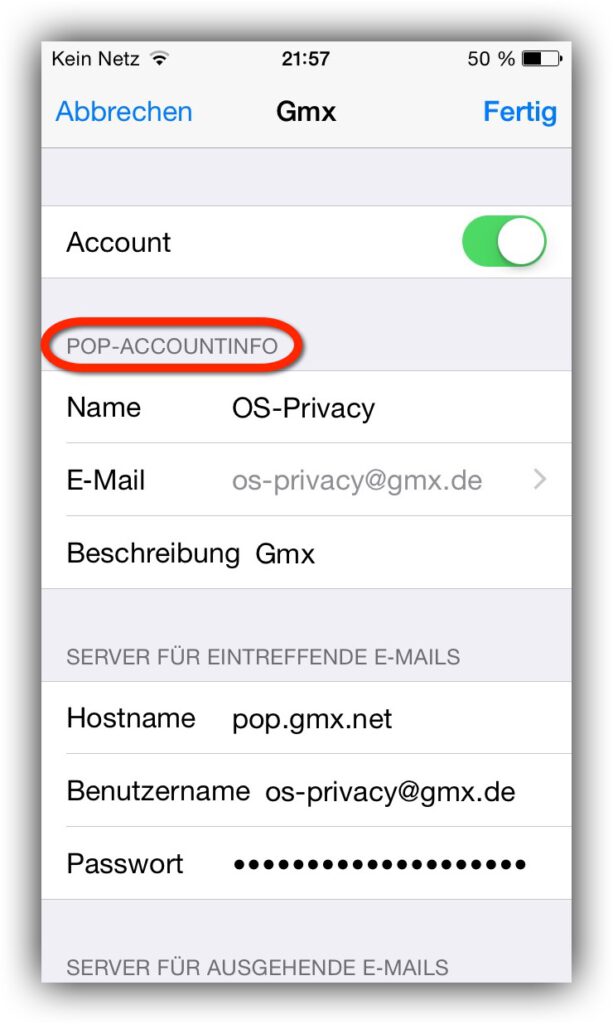Screen dimensions: 613x1024
Task: Tap the 50 % battery percentage
Action: point(491,59)
